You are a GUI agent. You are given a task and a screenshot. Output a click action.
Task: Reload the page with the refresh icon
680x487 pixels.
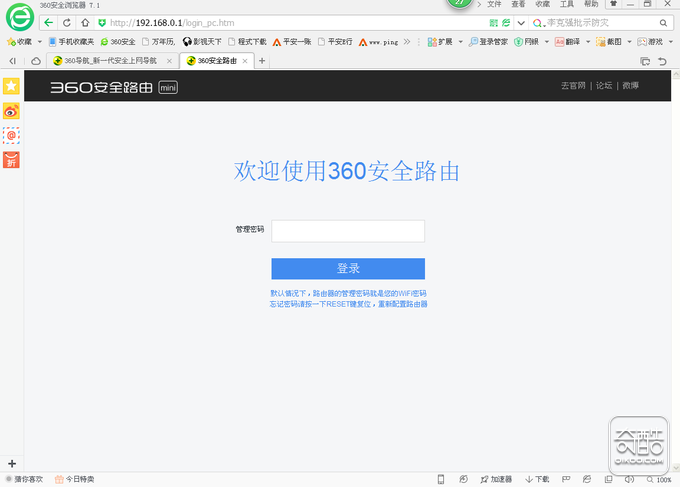[67, 23]
